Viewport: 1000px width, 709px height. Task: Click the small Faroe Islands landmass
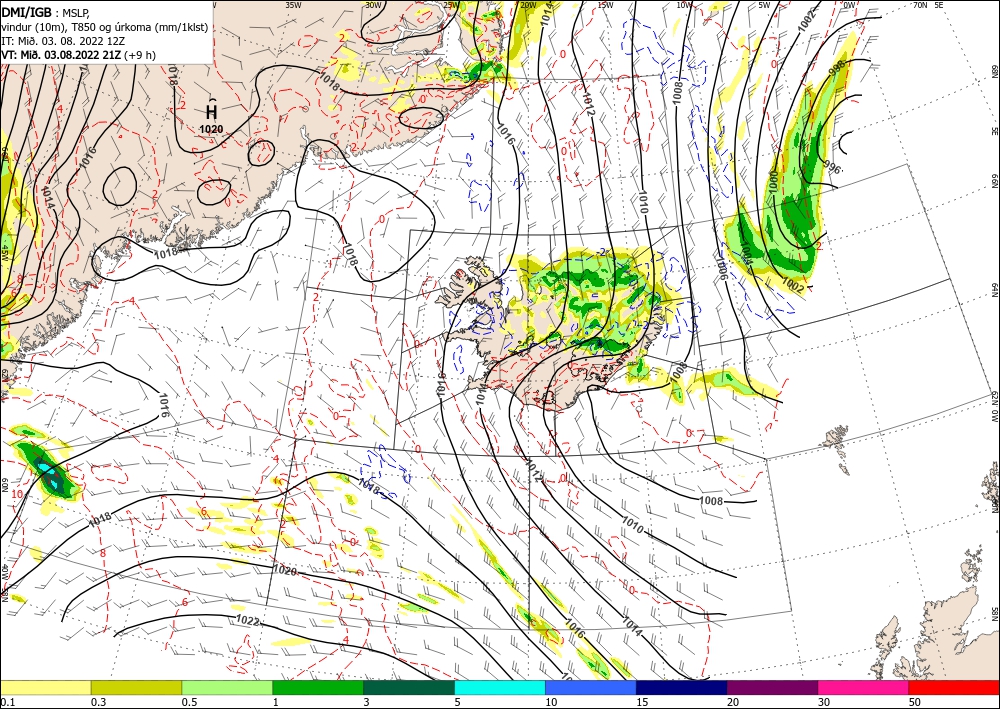tap(836, 439)
